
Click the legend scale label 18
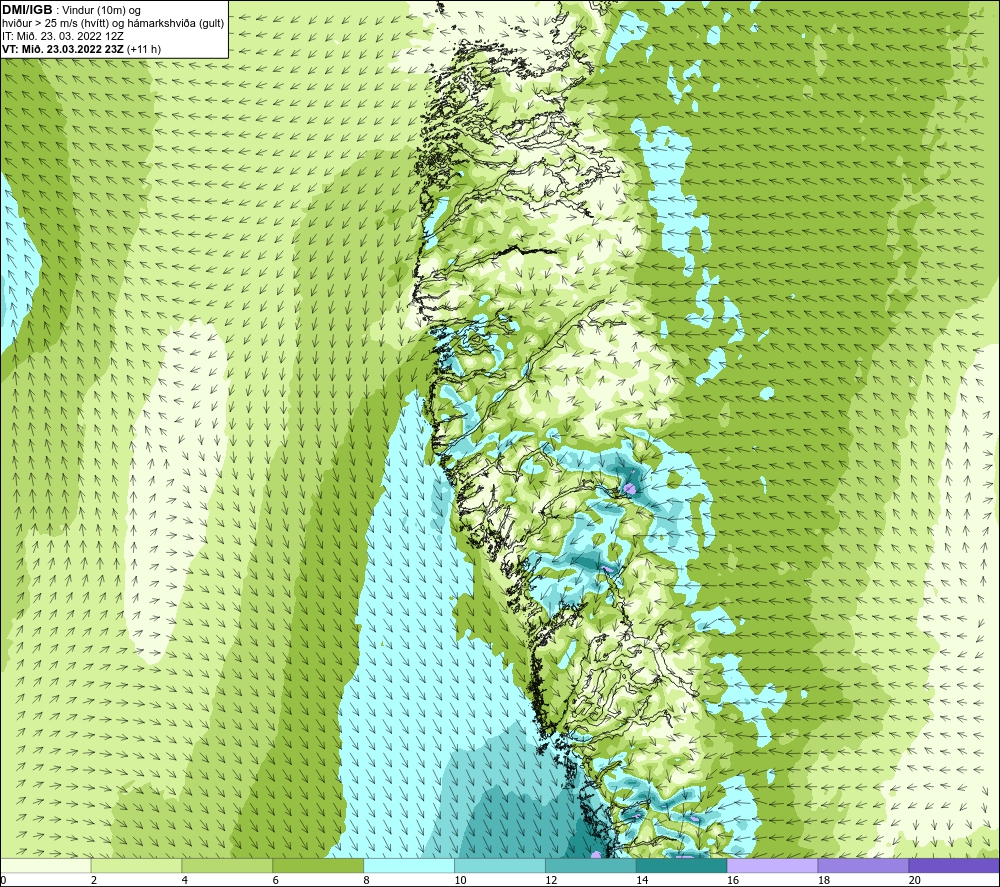824,881
